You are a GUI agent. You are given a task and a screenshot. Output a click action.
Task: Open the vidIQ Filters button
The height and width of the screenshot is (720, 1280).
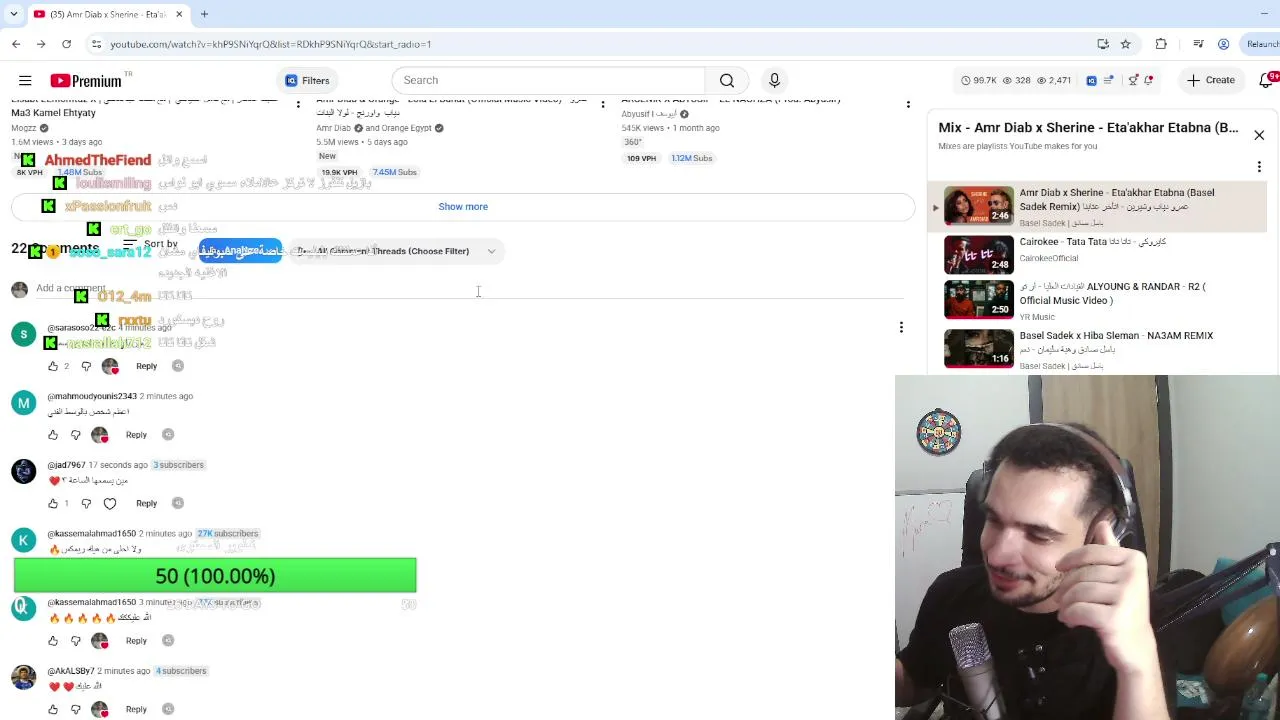(x=307, y=80)
